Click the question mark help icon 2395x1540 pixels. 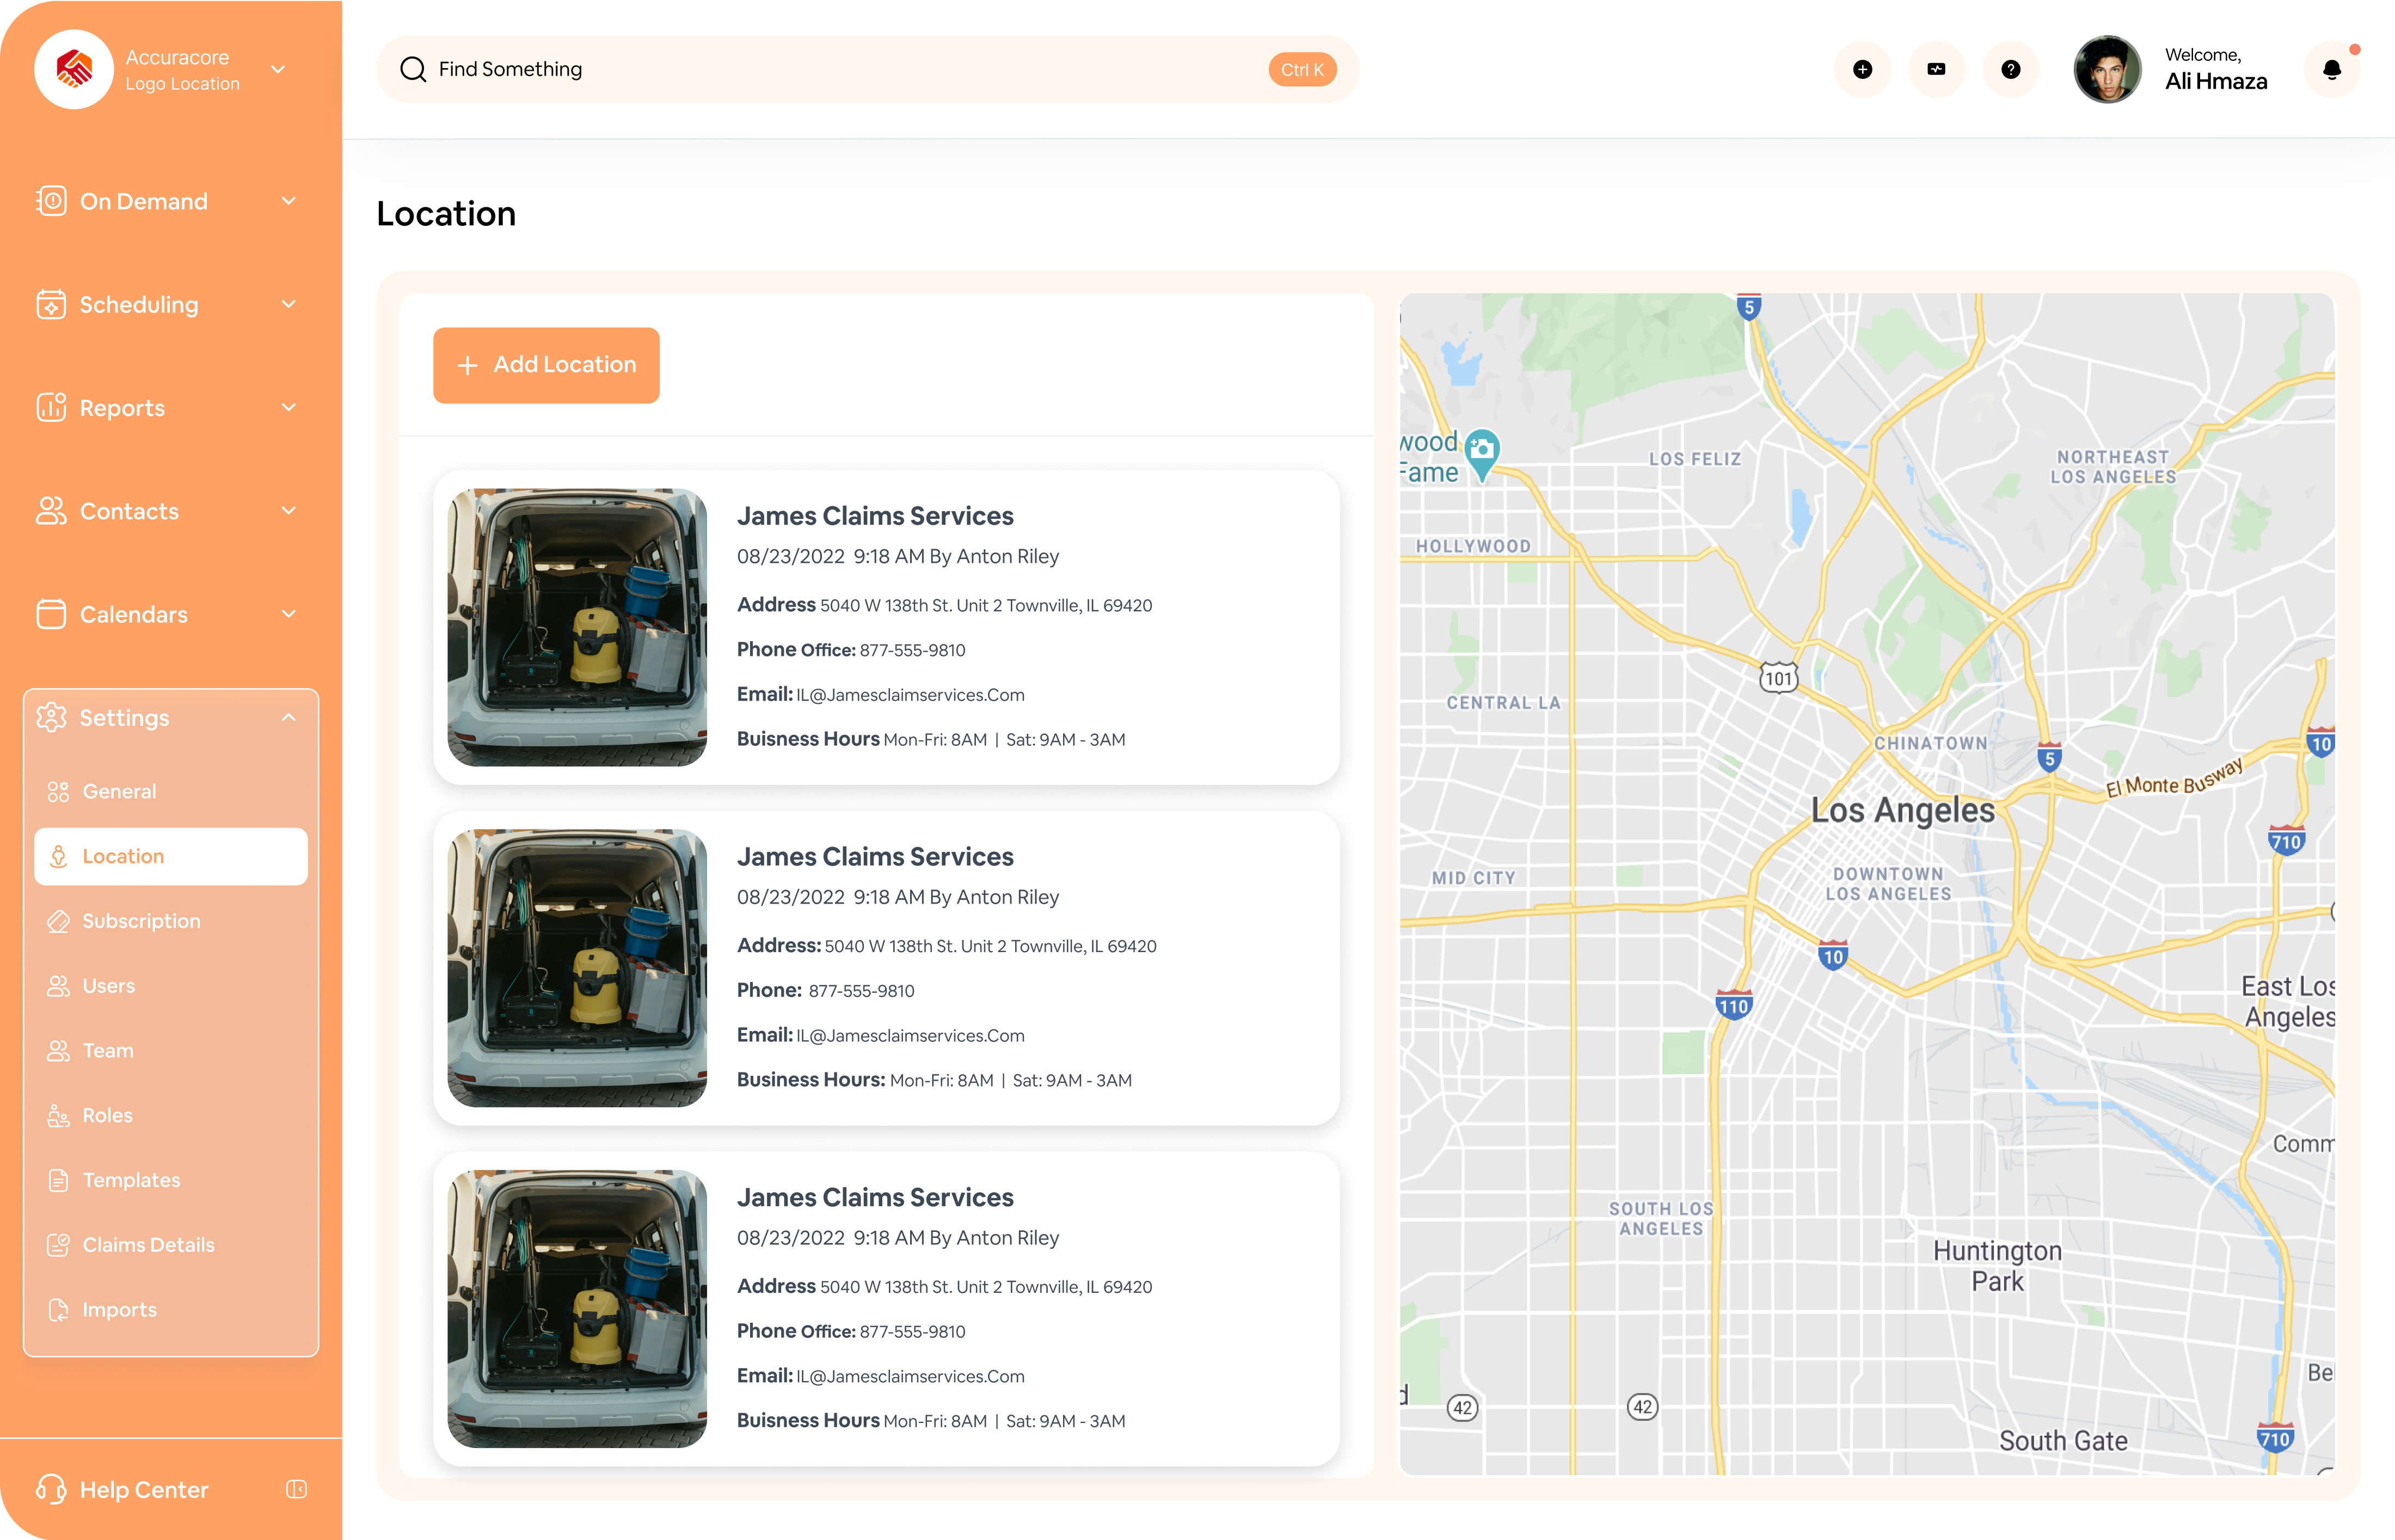point(2010,69)
